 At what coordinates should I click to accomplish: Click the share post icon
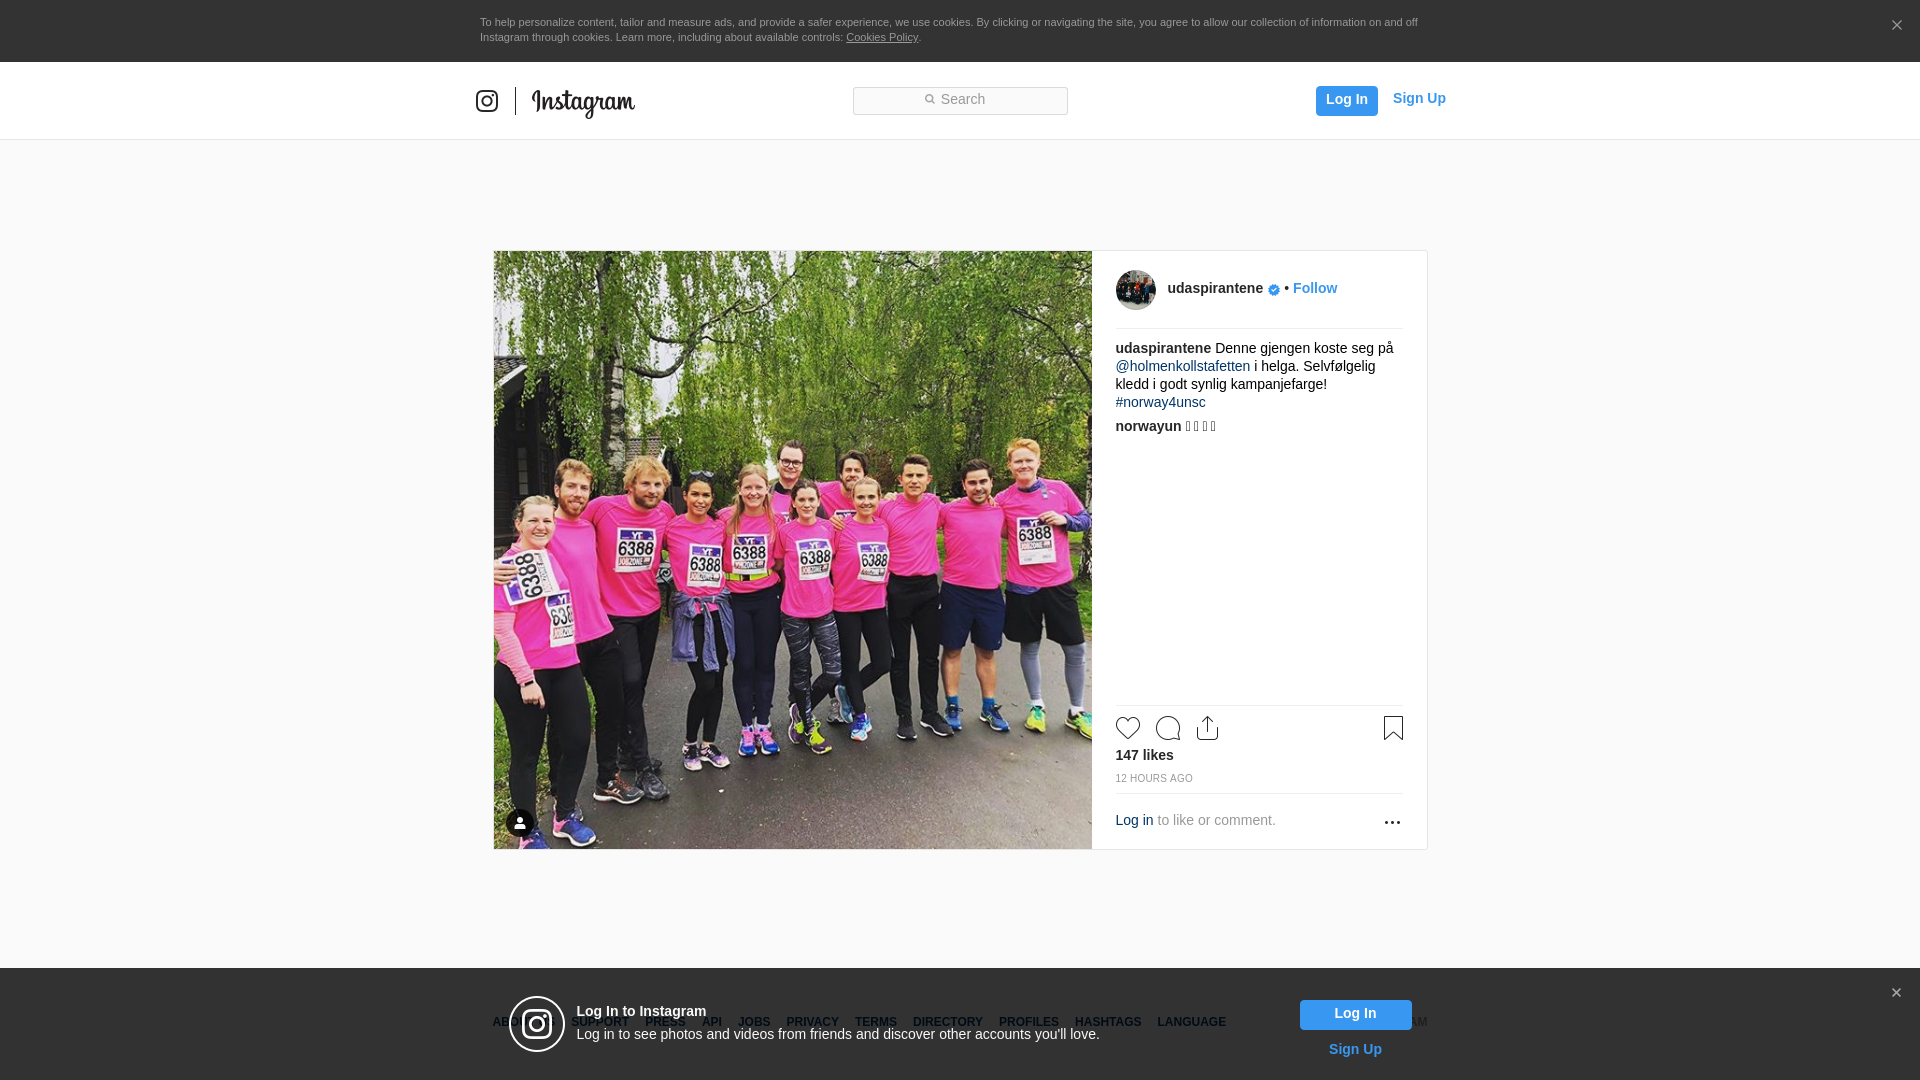[x=1207, y=728]
